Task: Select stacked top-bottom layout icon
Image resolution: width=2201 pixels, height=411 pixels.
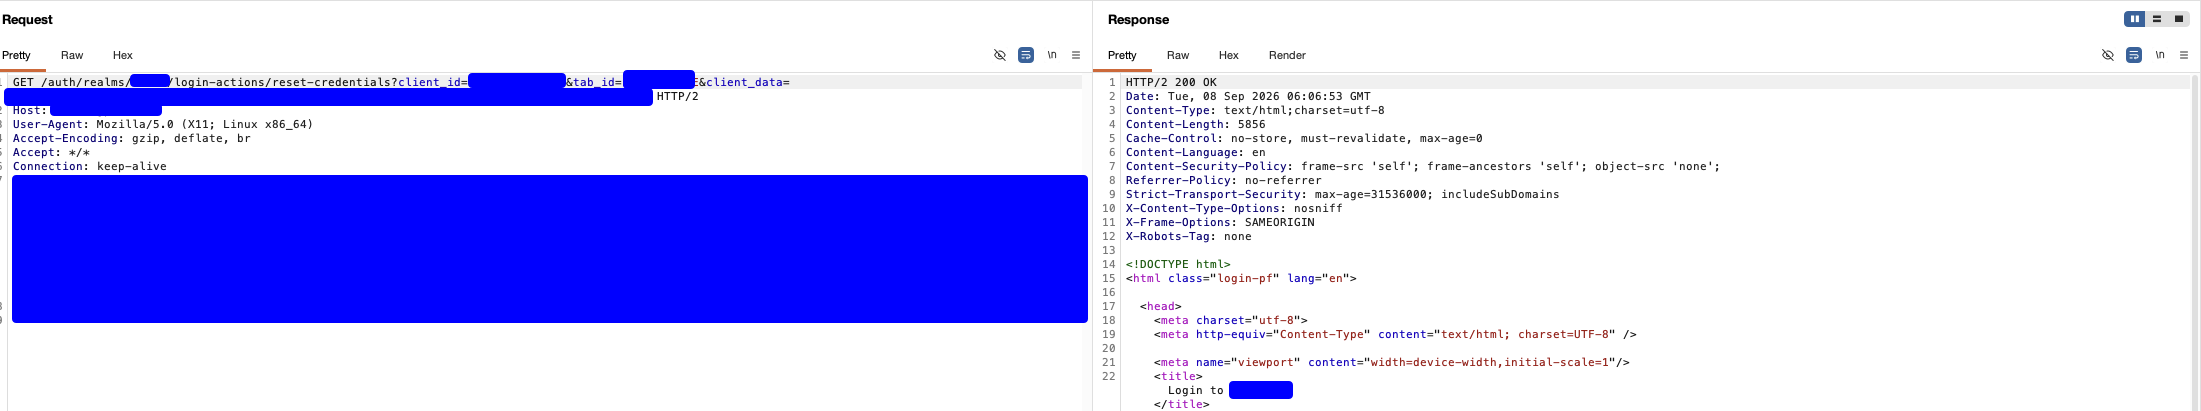Action: point(2157,19)
